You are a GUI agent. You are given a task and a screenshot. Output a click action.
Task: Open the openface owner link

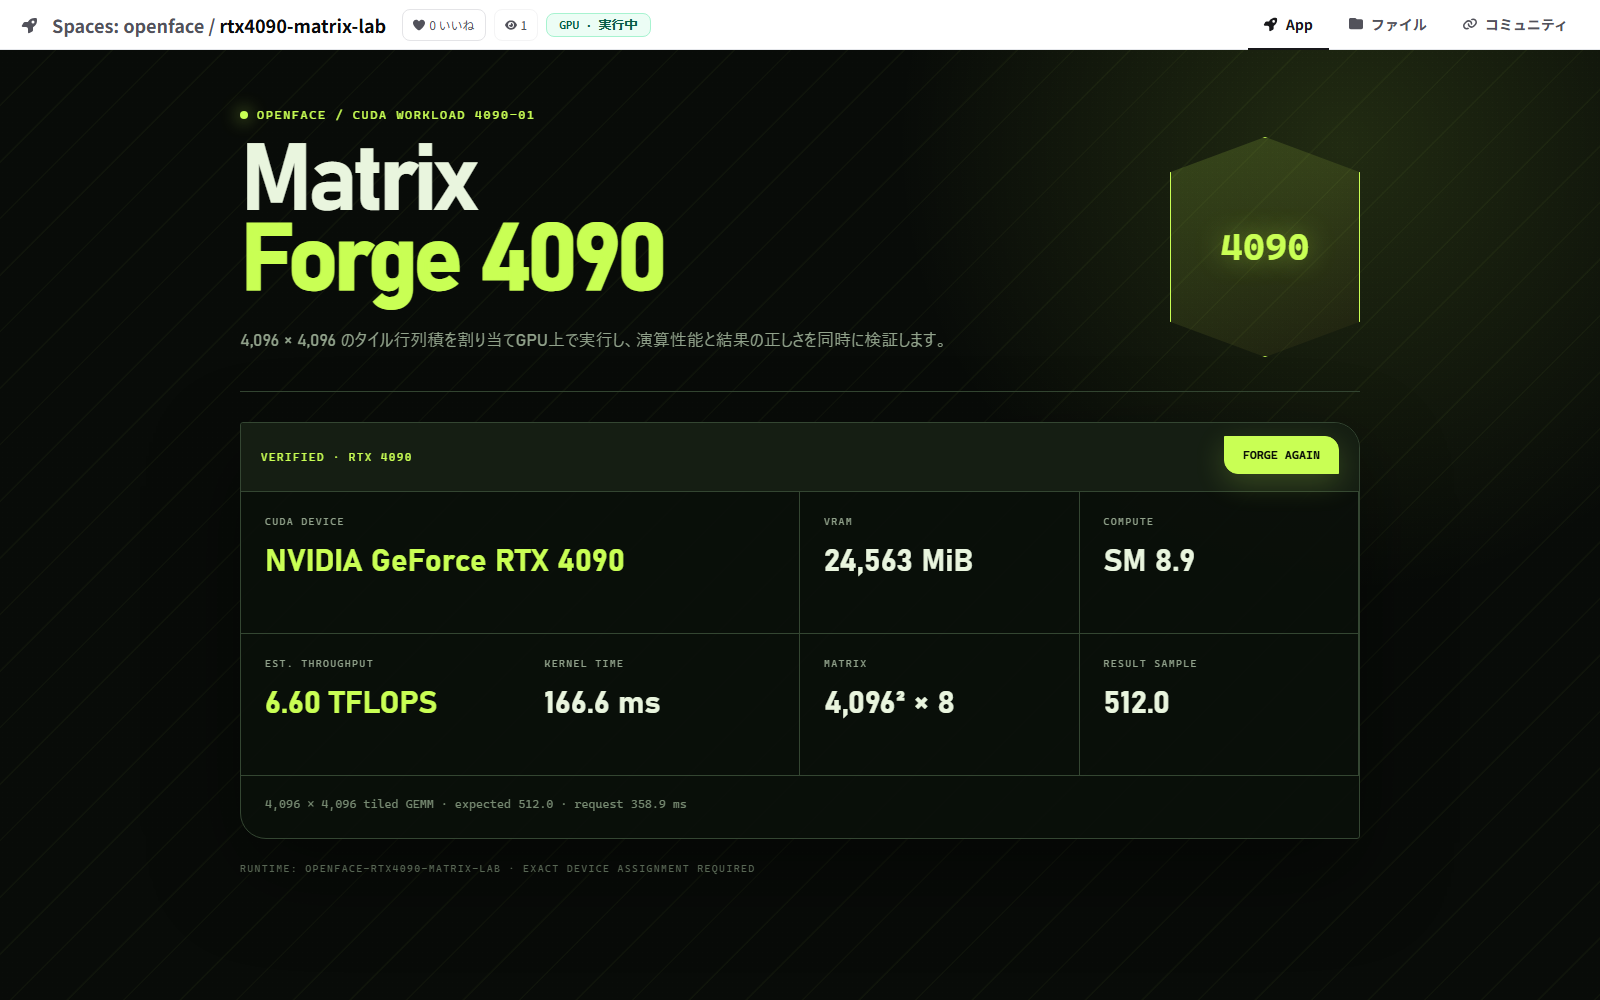(164, 26)
